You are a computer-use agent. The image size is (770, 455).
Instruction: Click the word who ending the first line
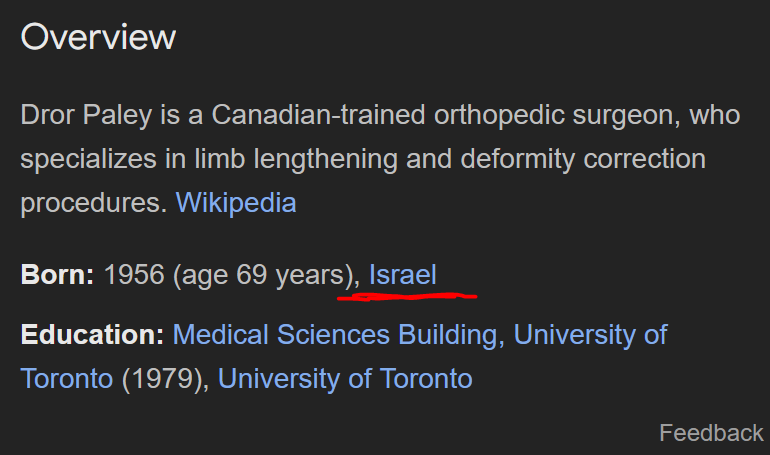coord(715,115)
